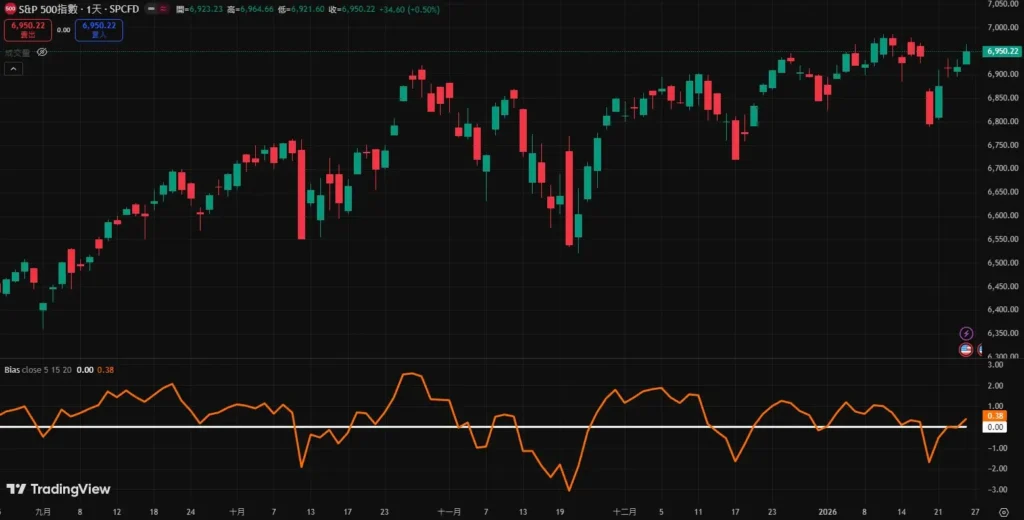Open the 1天 interval selector in title
The height and width of the screenshot is (520, 1024).
pos(95,9)
